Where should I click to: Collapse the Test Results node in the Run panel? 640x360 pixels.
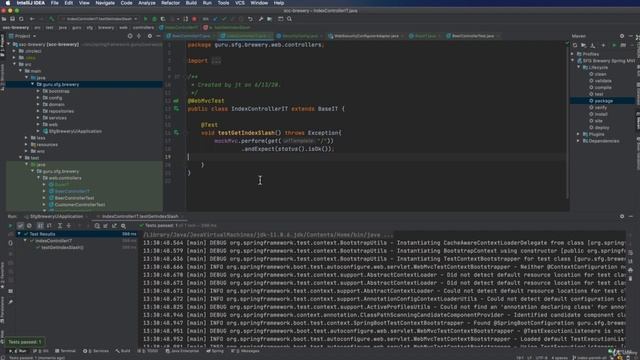(19, 234)
